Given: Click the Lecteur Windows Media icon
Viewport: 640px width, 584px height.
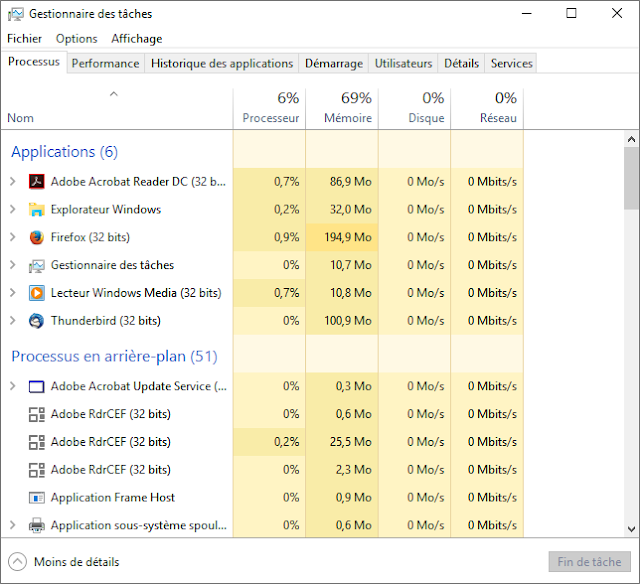Looking at the screenshot, I should click(37, 293).
